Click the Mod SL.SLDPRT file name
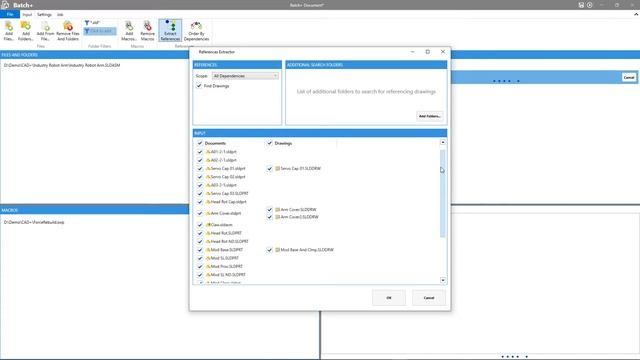This screenshot has height=360, width=640. tap(224, 258)
